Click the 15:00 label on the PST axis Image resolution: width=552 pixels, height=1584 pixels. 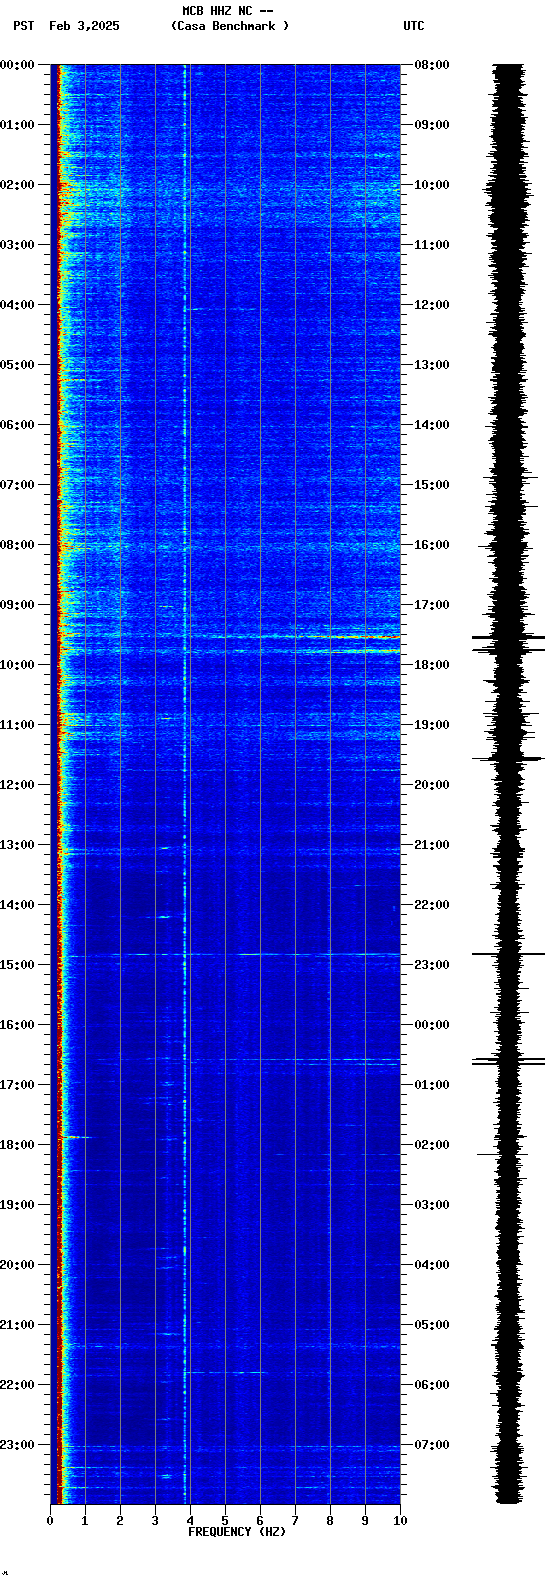[x=18, y=965]
